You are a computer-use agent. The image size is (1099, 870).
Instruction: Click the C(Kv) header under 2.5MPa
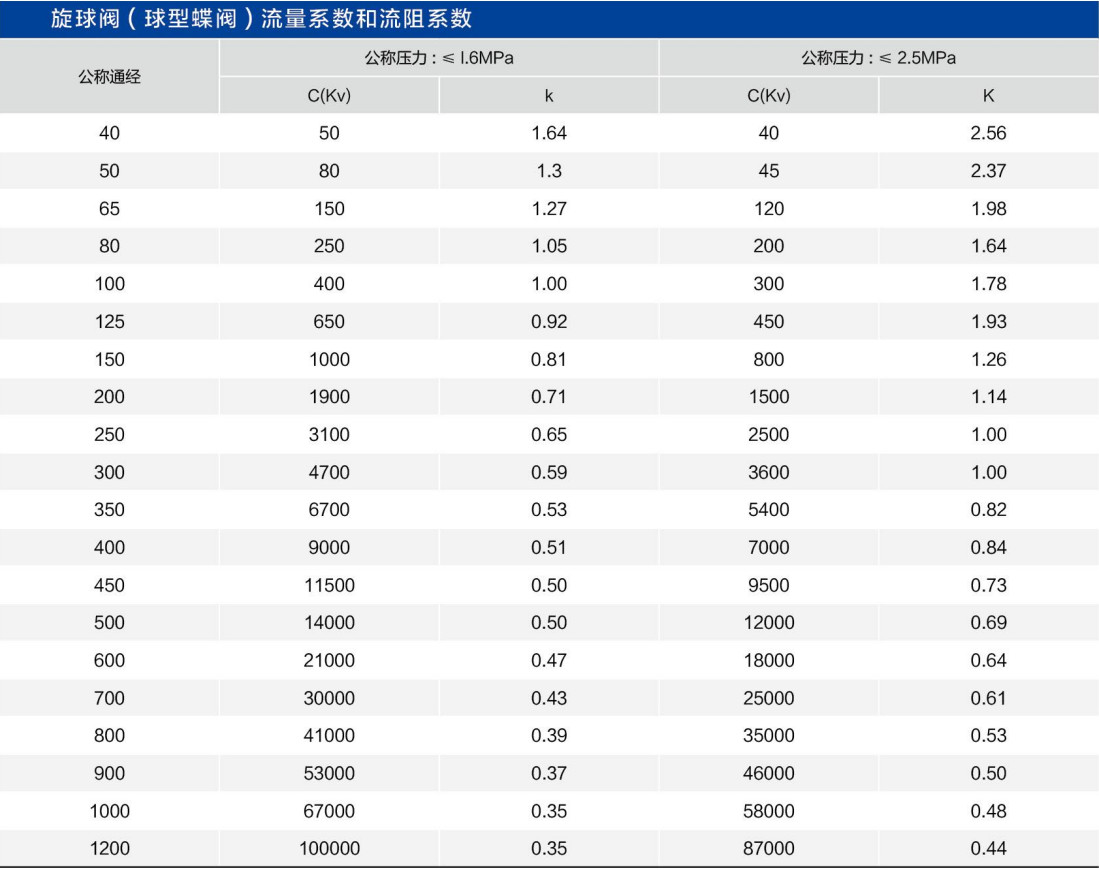tap(768, 96)
